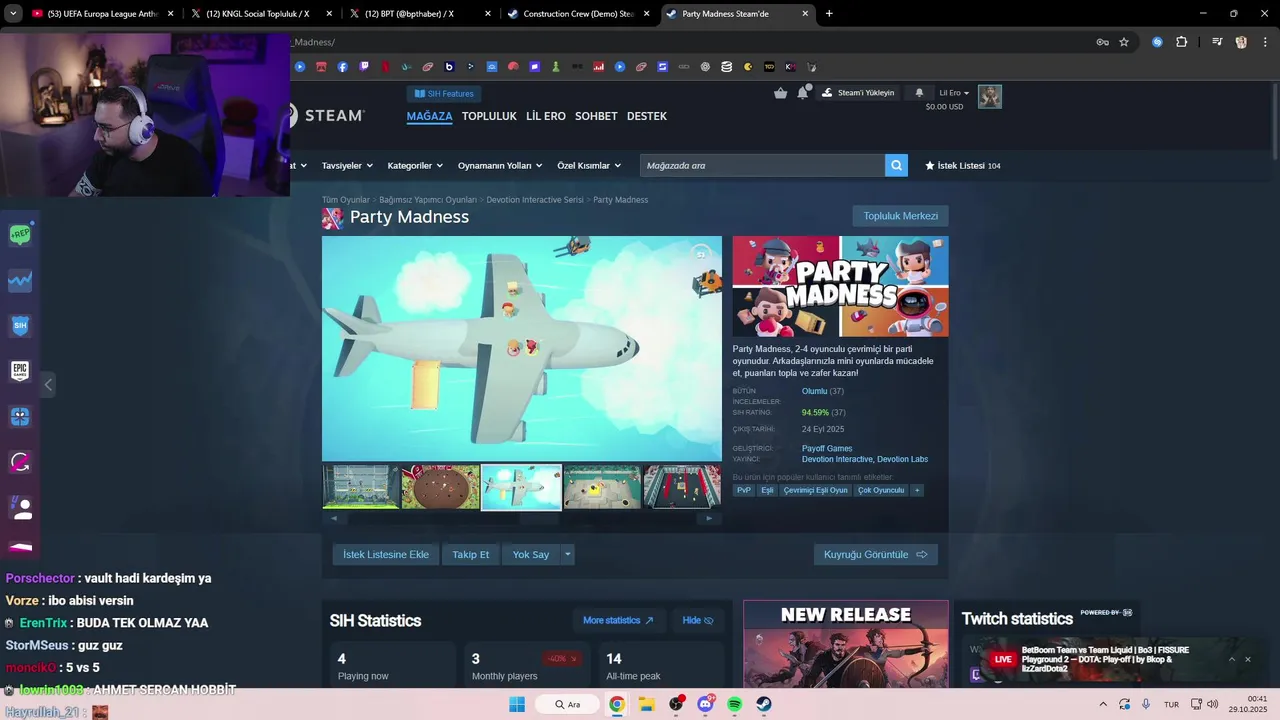Select the brown arena screenshot thumbnail
The height and width of the screenshot is (720, 1280).
[x=441, y=487]
